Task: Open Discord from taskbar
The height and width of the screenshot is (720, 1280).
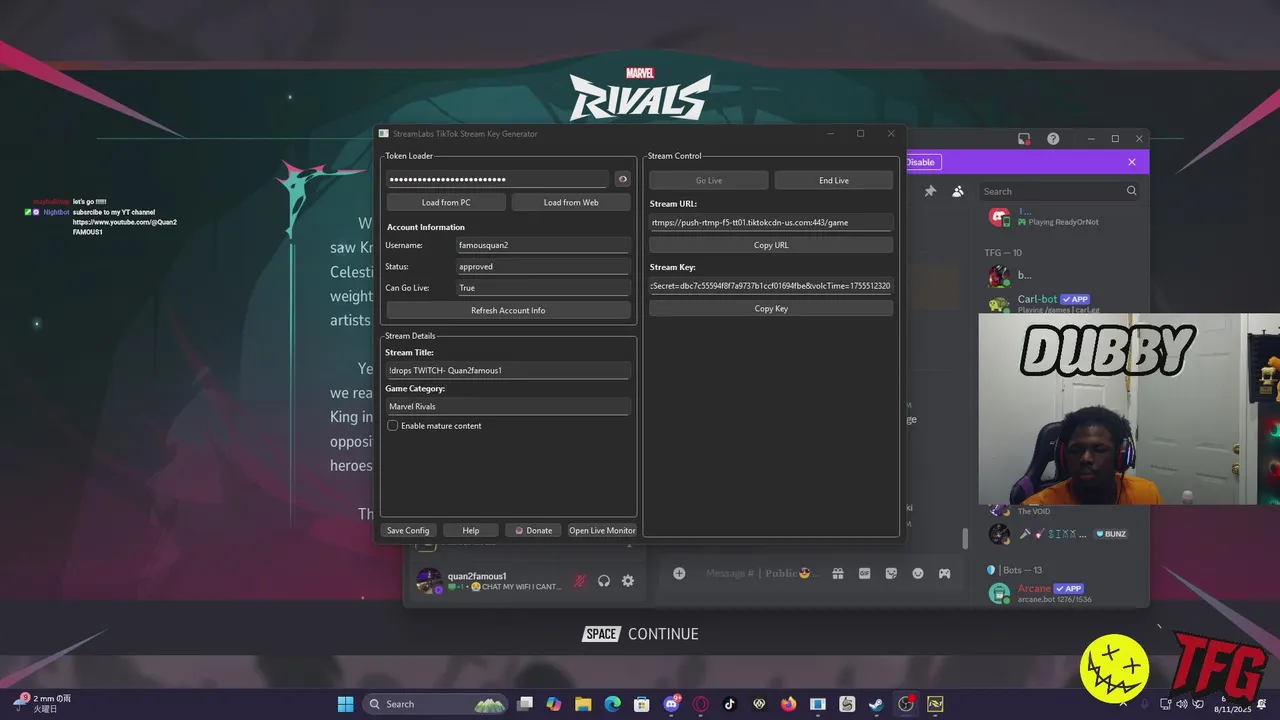Action: [x=671, y=704]
